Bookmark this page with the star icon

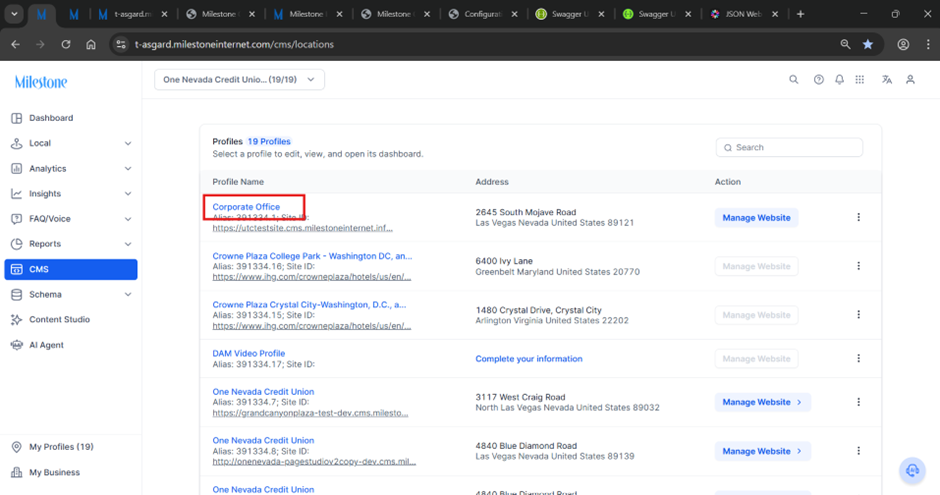(x=867, y=44)
